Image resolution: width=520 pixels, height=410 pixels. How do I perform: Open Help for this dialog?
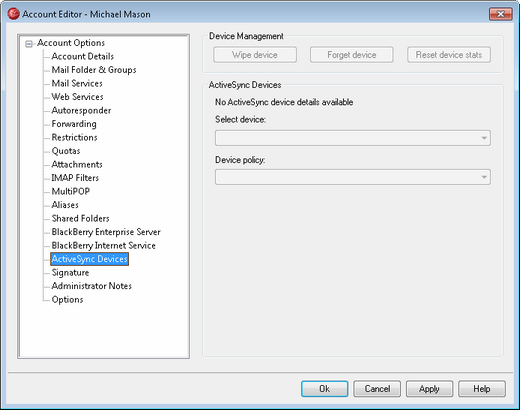(482, 389)
